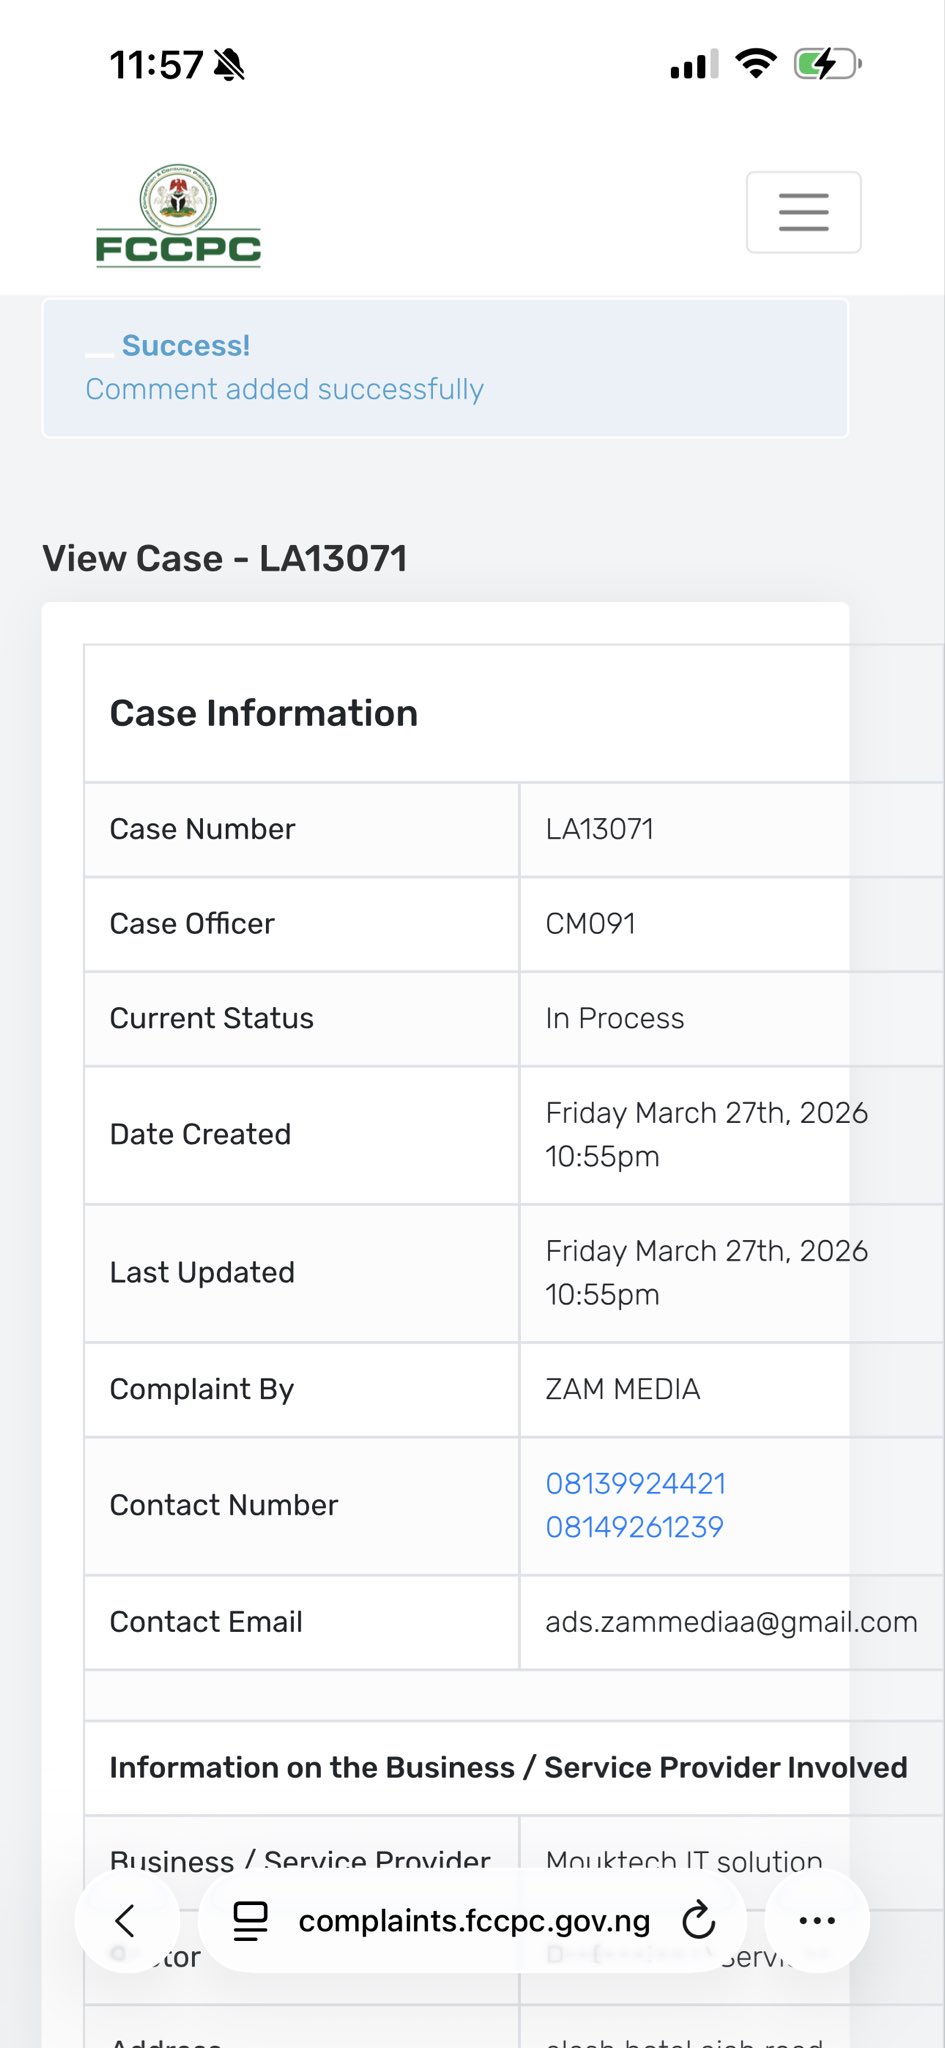Reload the page with refresh icon
This screenshot has width=945, height=2048.
698,1920
